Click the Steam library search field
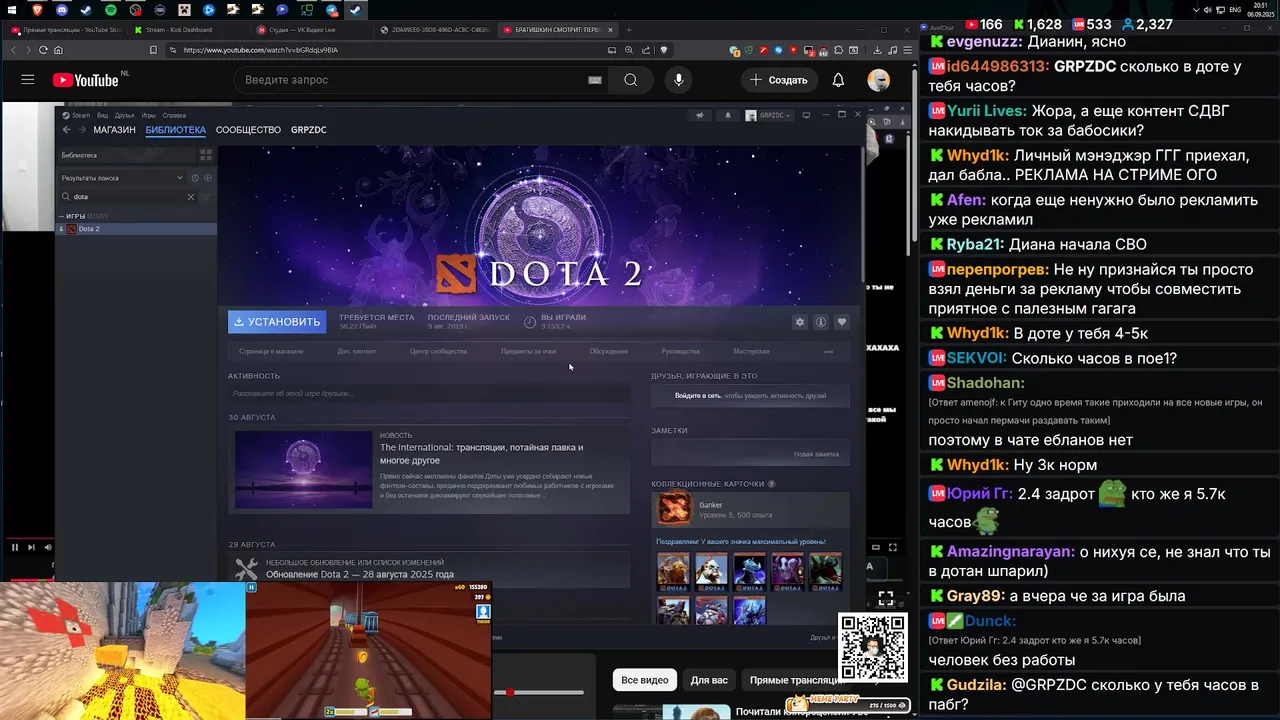This screenshot has width=1280, height=720. tap(127, 197)
